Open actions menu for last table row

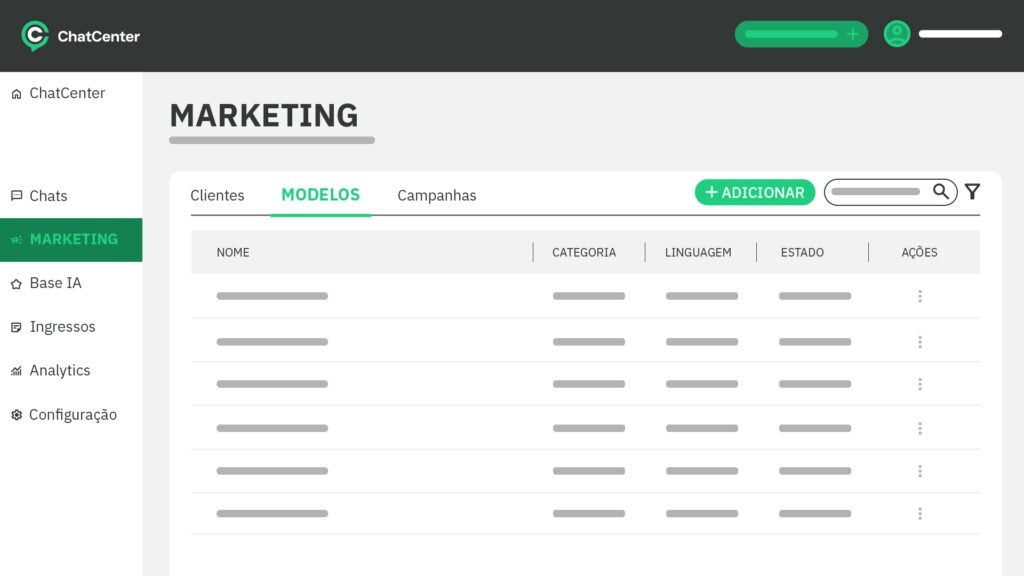[919, 514]
